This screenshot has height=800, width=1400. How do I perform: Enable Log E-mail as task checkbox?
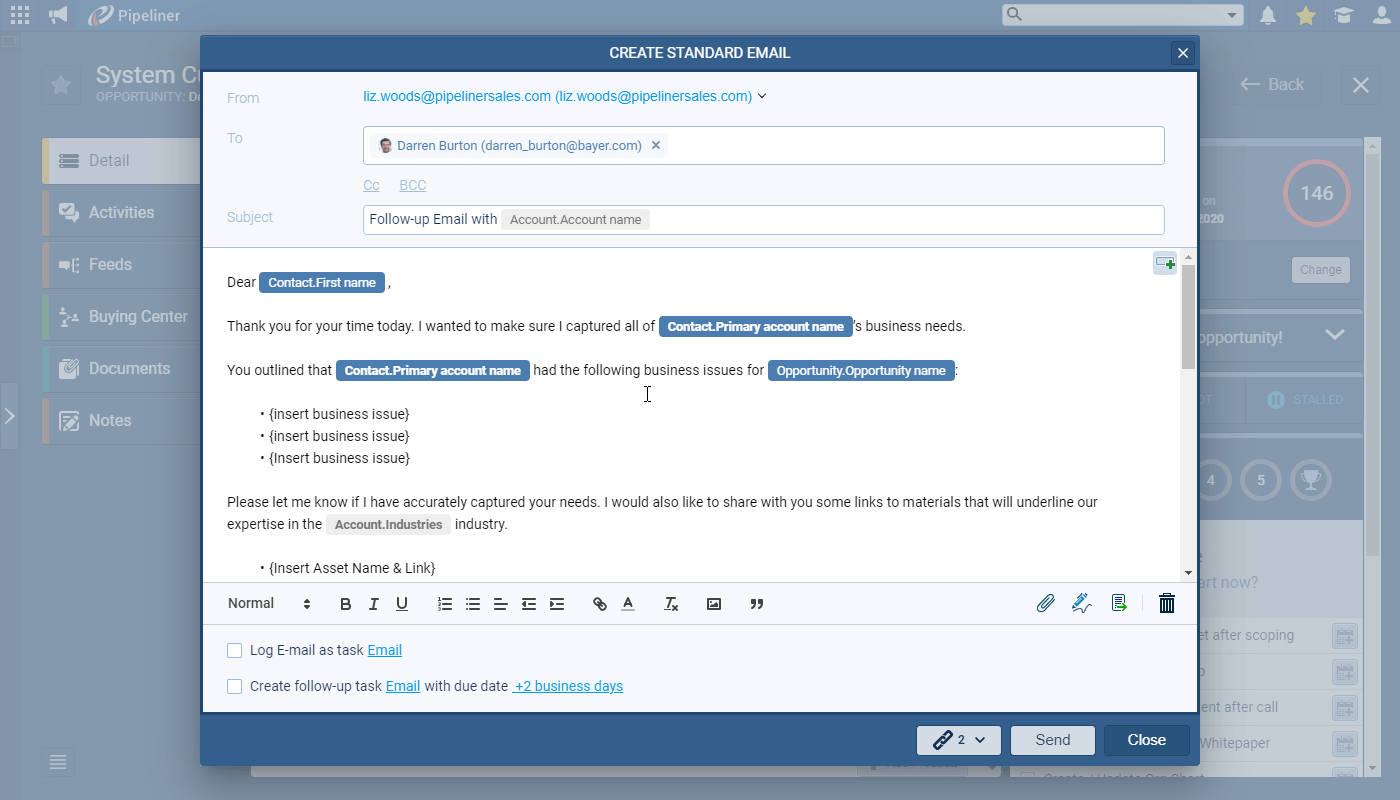(235, 651)
